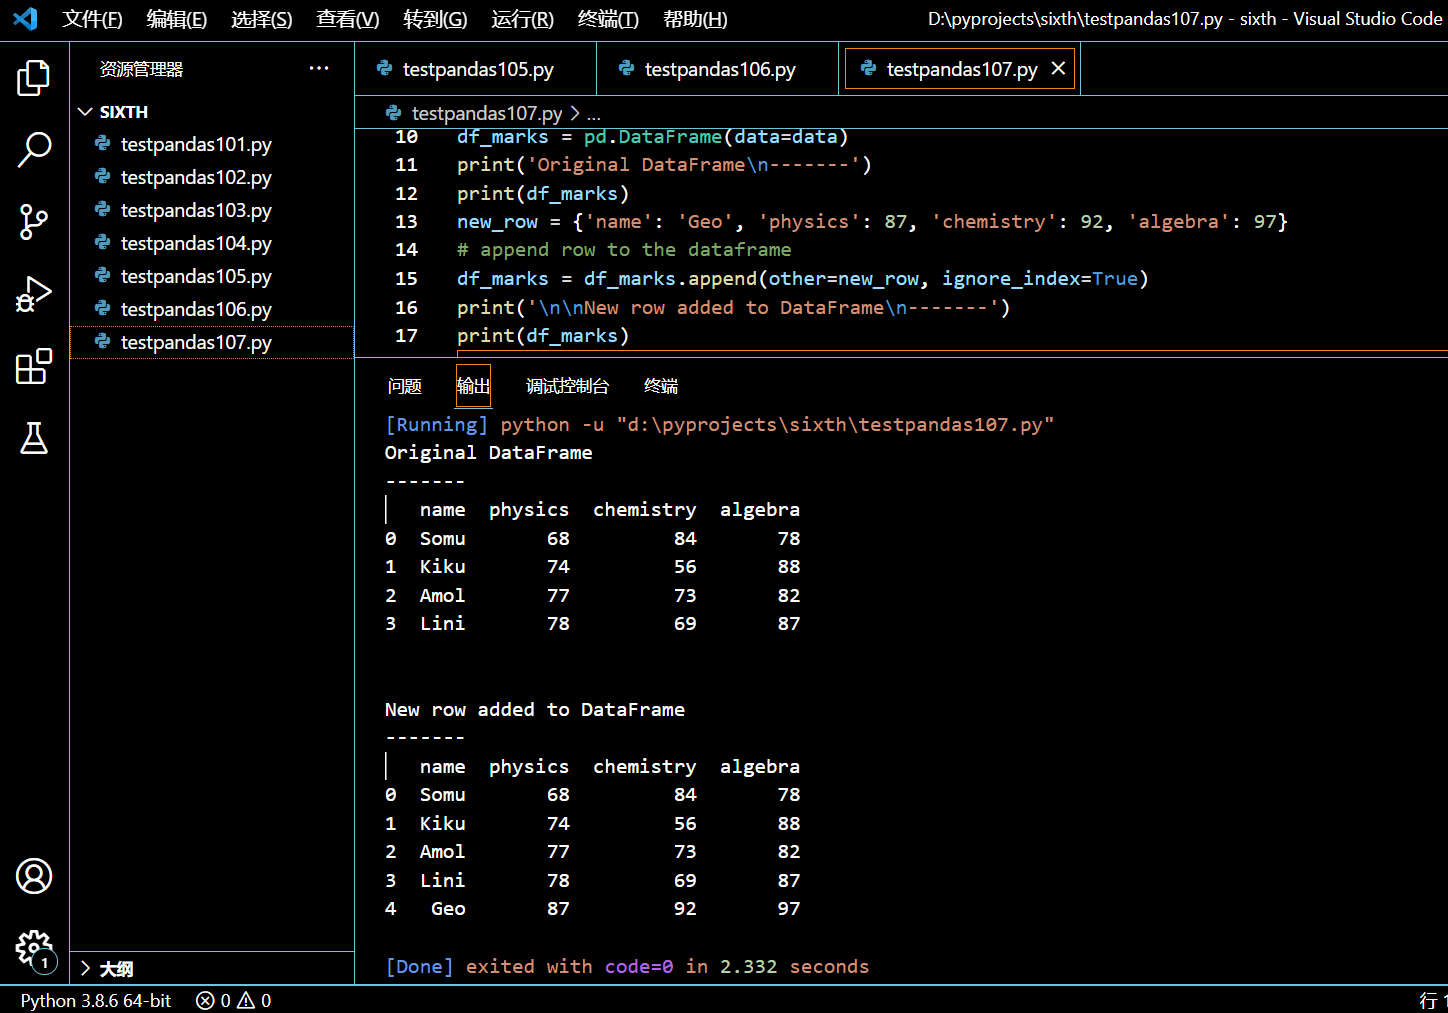Open the 编辑(E) menu

(x=177, y=19)
